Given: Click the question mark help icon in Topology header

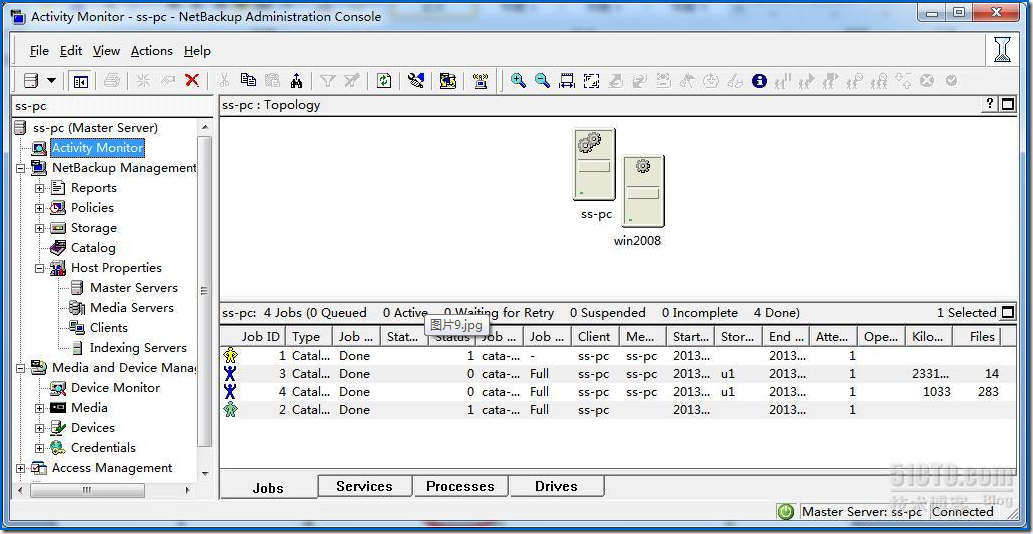Looking at the screenshot, I should [x=990, y=104].
